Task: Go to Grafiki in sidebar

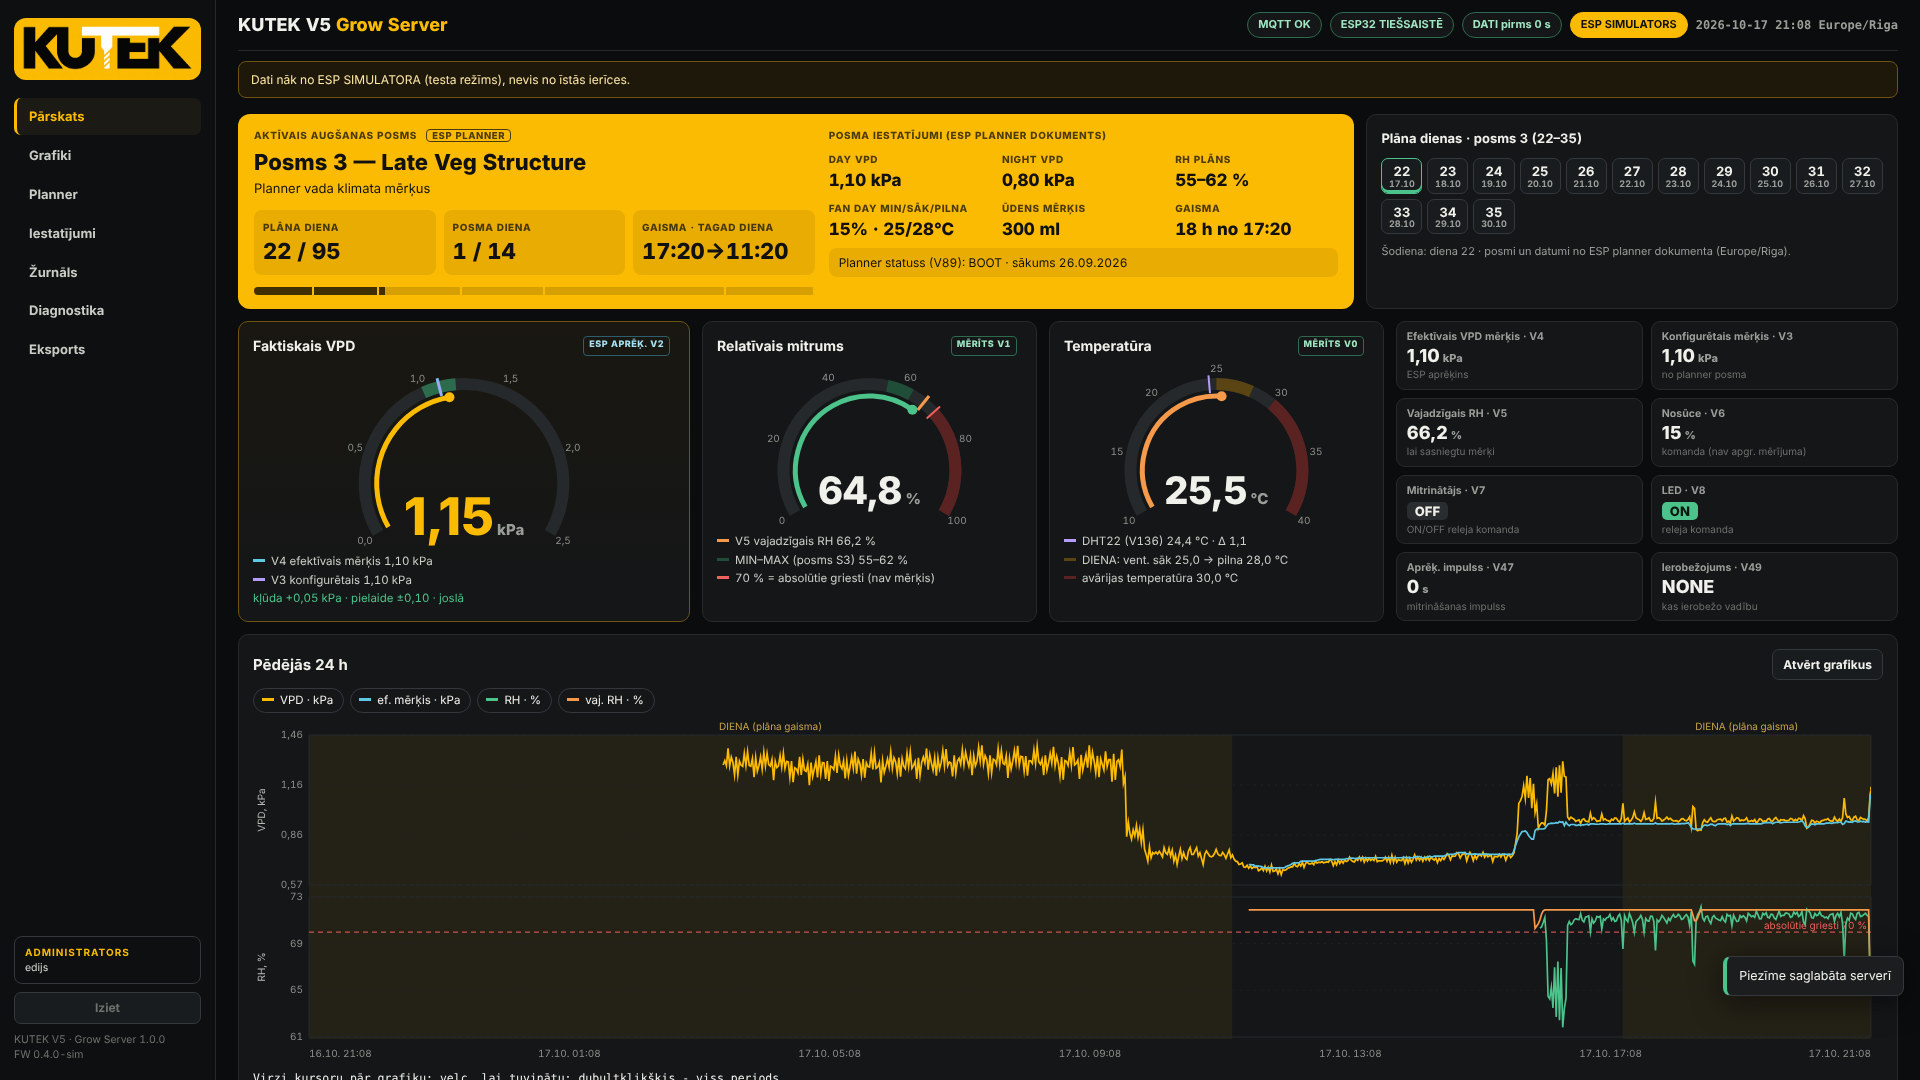Action: click(107, 156)
